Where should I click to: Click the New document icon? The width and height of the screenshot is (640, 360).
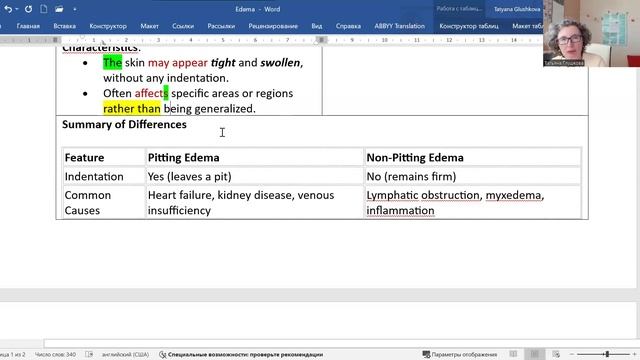tap(44, 9)
